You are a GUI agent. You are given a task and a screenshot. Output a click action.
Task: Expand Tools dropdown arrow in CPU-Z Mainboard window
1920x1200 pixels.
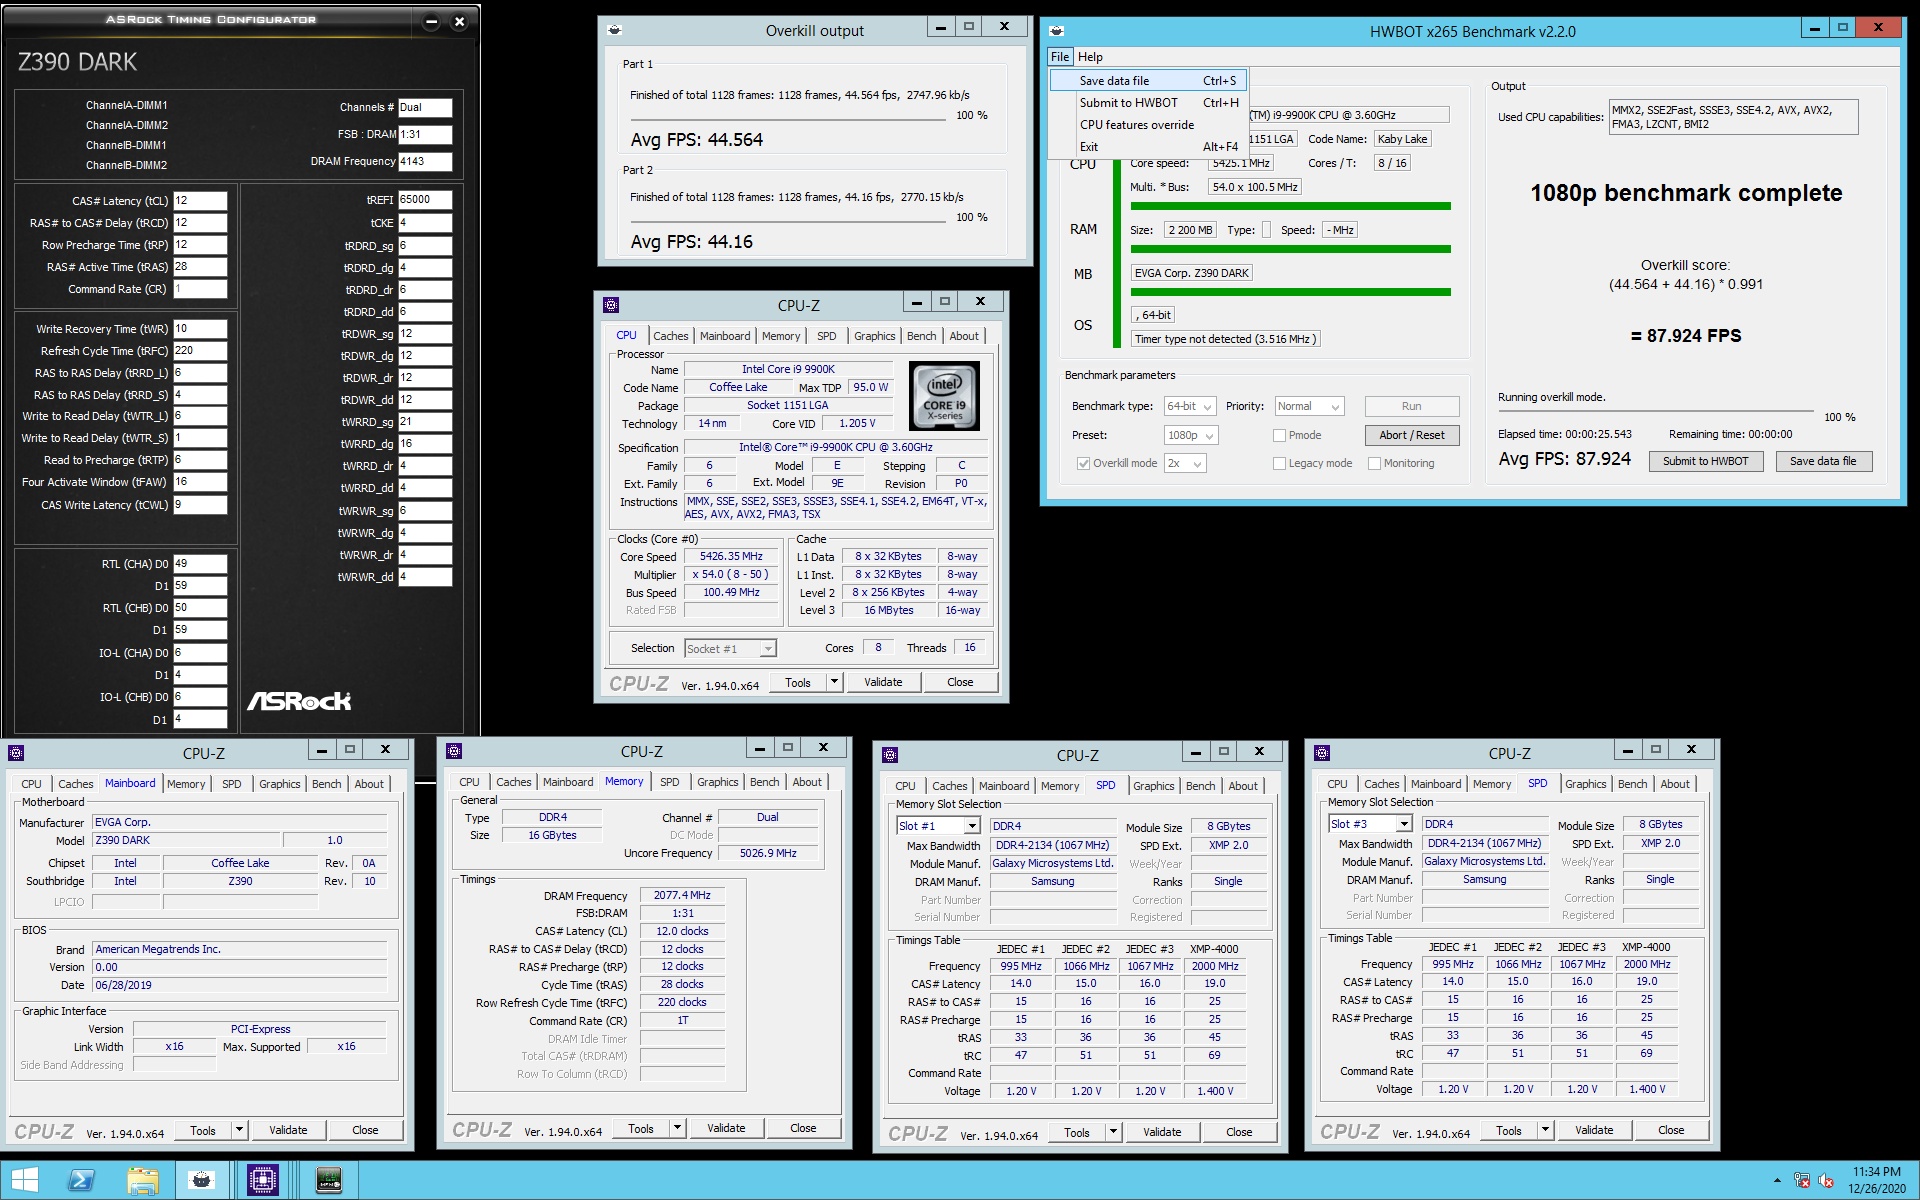(x=239, y=1130)
